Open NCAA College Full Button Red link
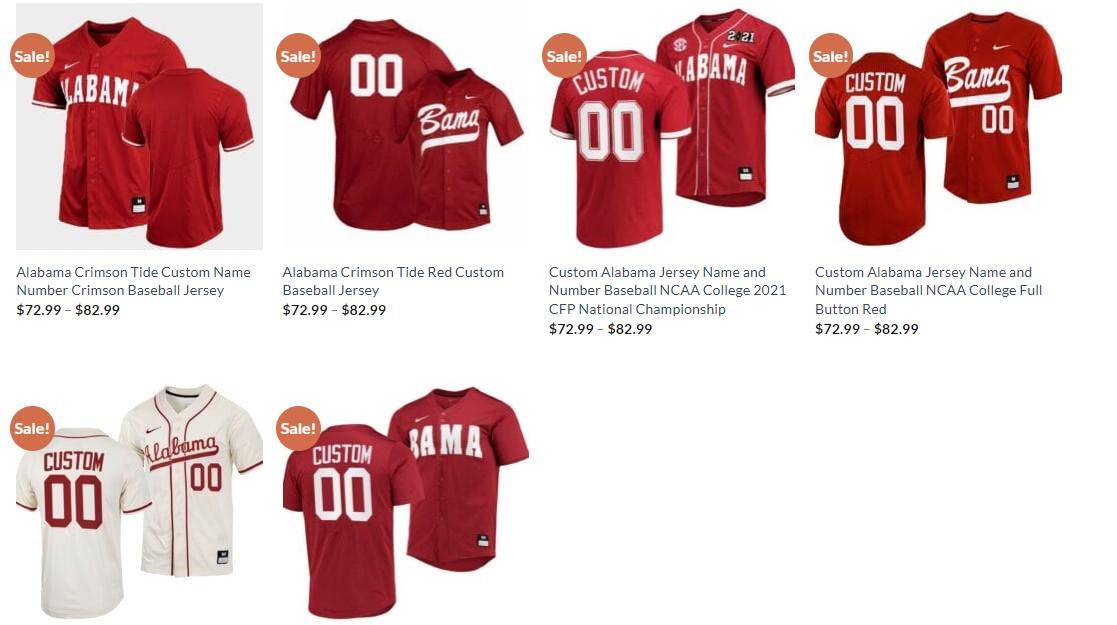Image resolution: width=1117 pixels, height=625 pixels. coord(928,290)
